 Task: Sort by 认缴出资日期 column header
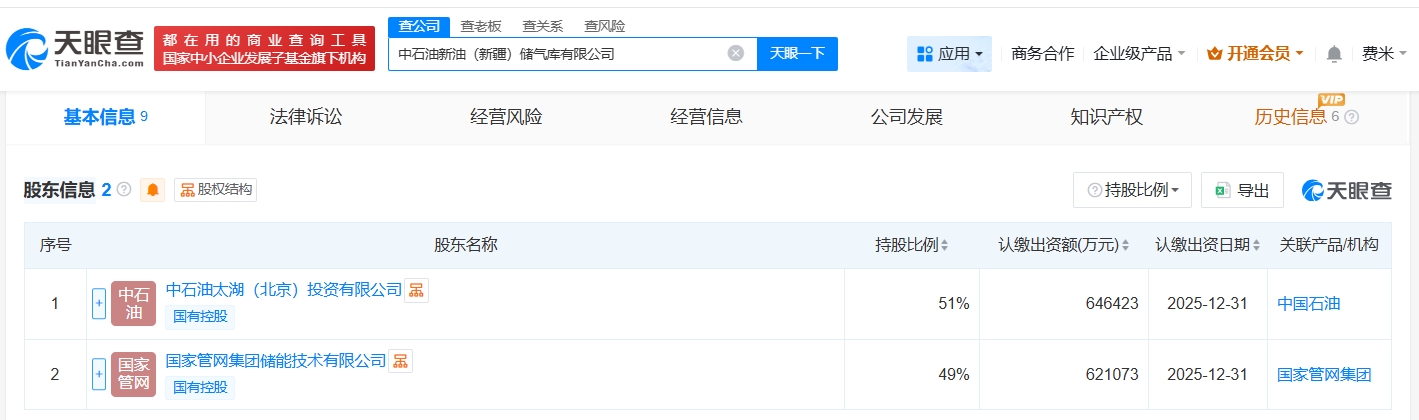point(1207,245)
